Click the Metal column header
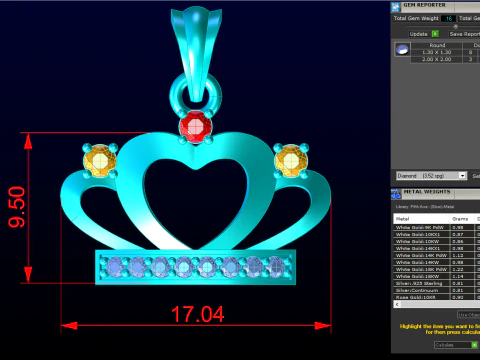 422,219
